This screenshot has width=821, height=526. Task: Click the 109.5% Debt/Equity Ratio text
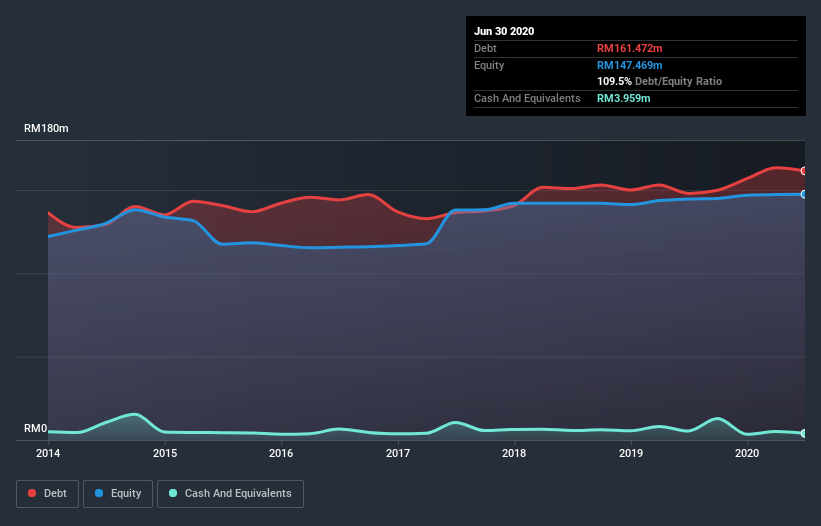(660, 81)
